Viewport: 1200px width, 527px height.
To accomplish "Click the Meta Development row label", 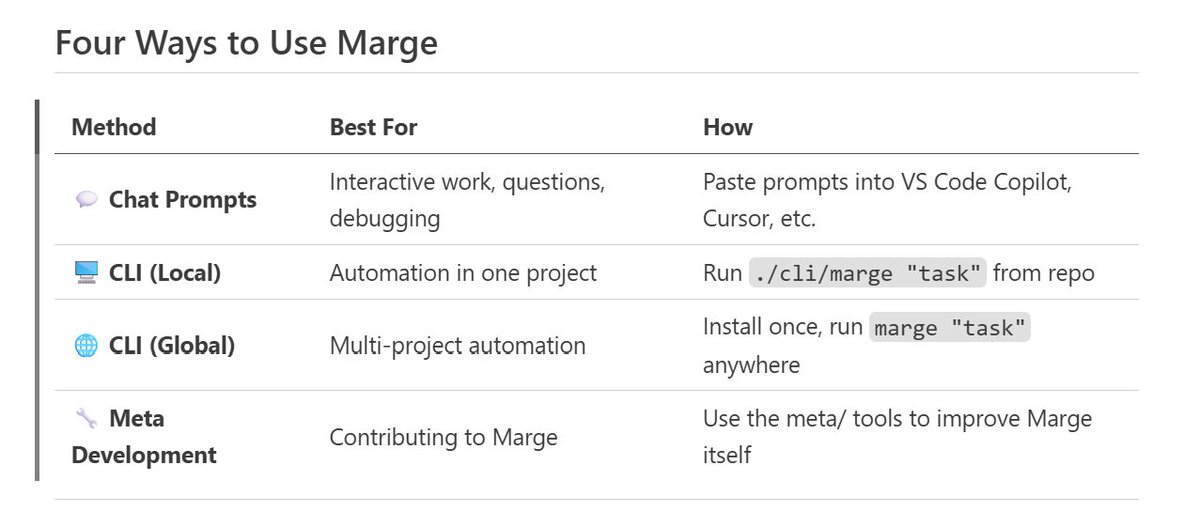I will coord(144,437).
